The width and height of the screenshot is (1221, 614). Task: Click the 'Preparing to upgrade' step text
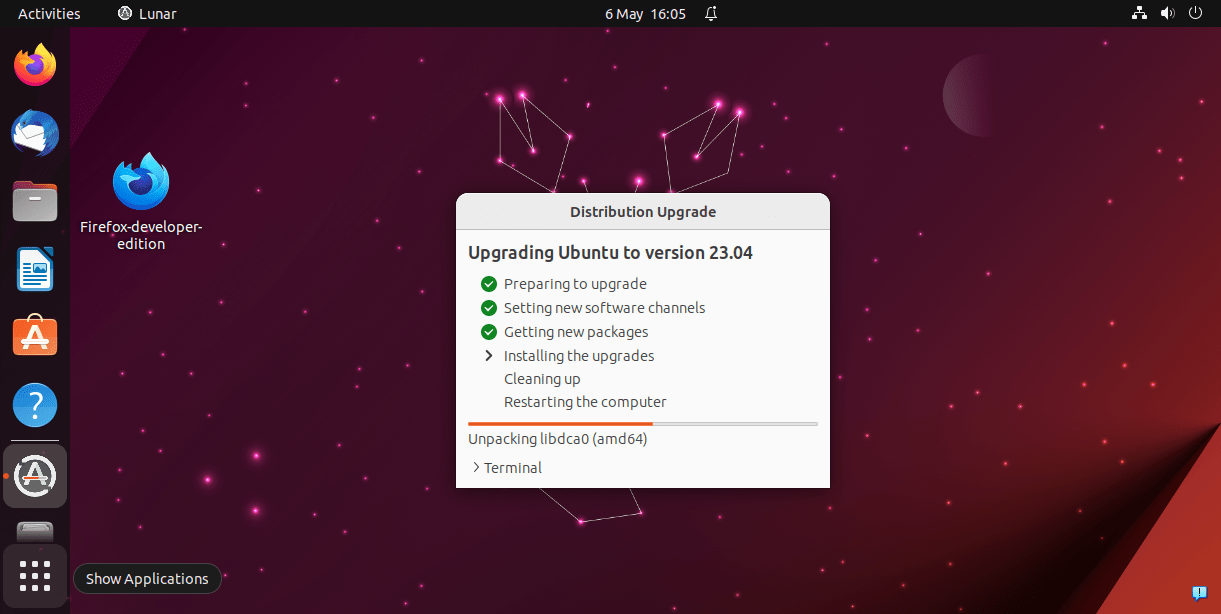[x=575, y=284]
